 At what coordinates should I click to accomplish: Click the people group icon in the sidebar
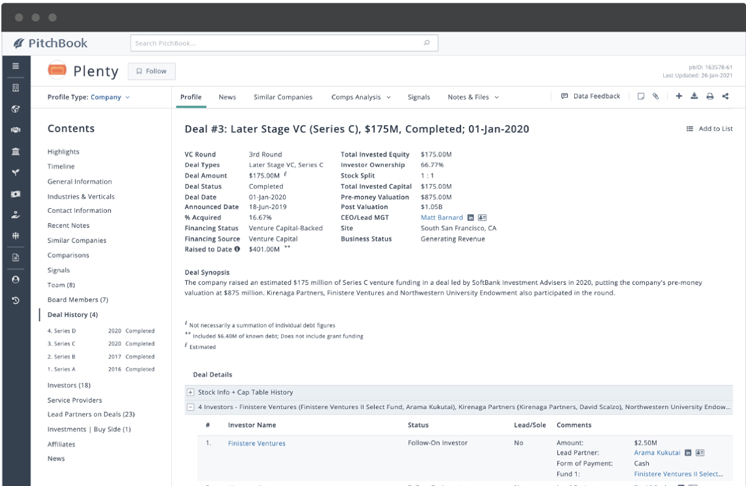pyautogui.click(x=16, y=236)
